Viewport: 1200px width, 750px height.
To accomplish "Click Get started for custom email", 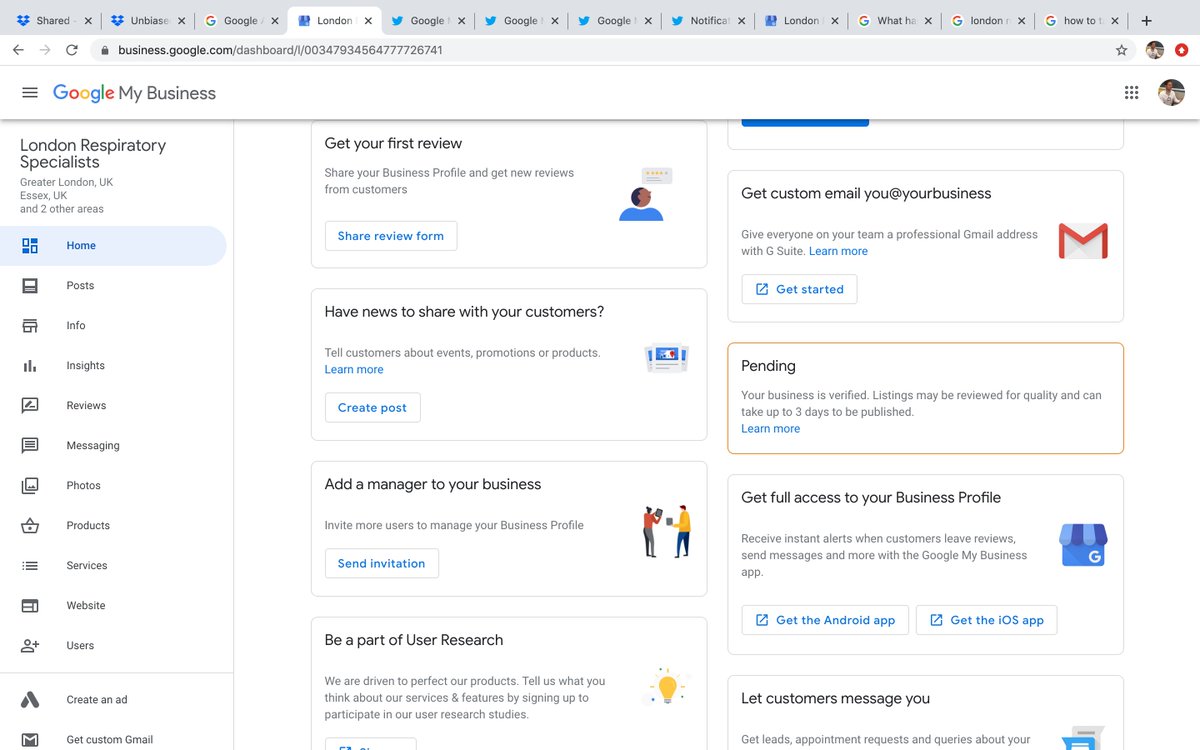I will (x=799, y=289).
